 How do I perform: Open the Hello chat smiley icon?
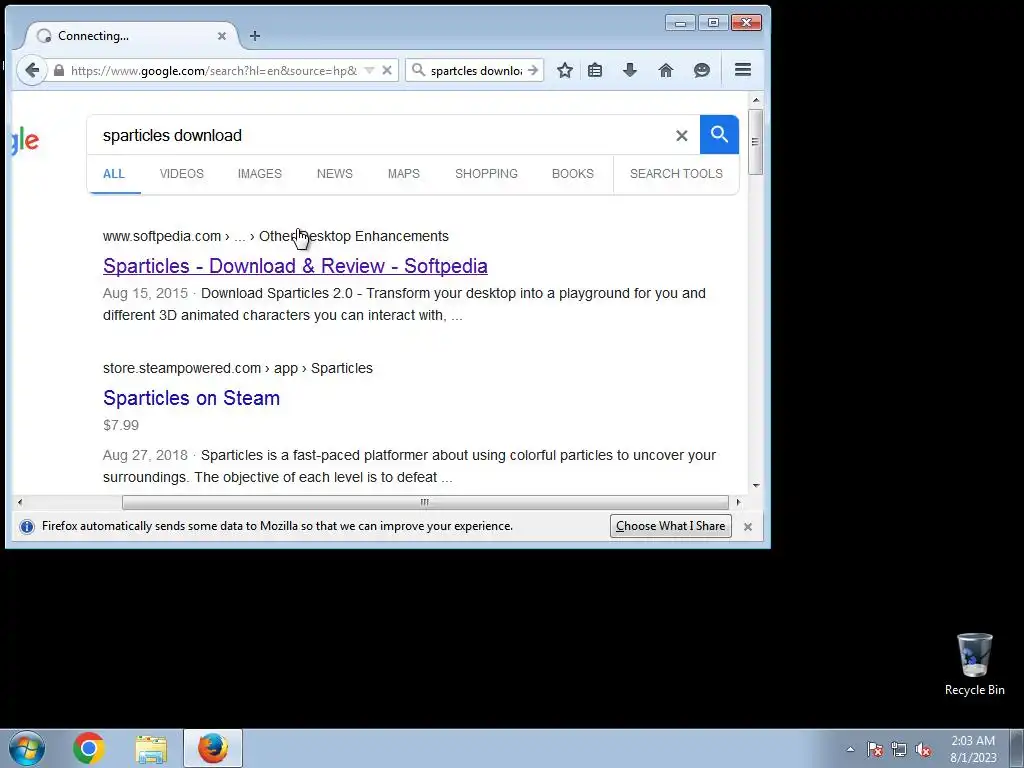click(702, 70)
